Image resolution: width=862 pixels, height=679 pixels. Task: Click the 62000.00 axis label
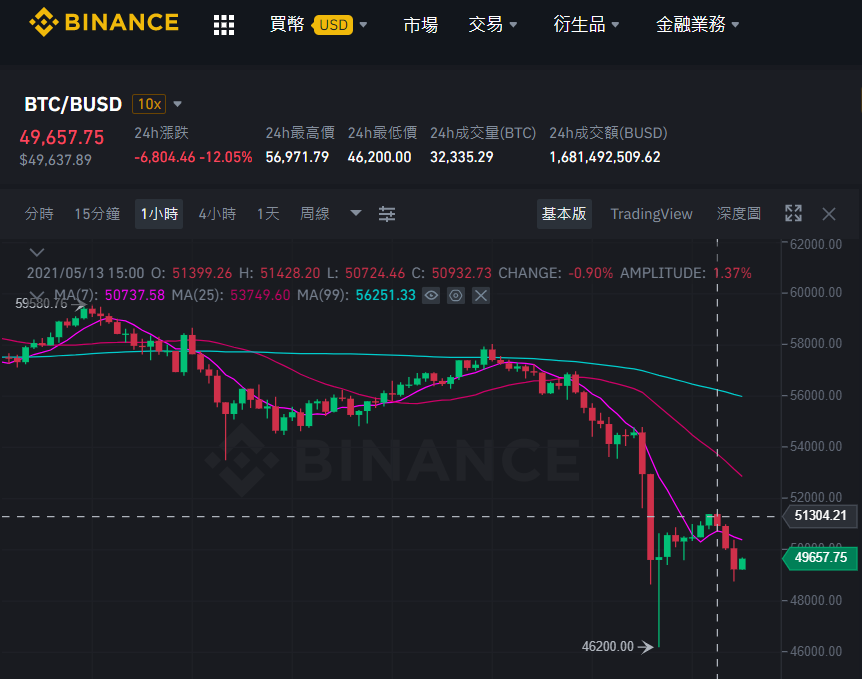tap(816, 245)
